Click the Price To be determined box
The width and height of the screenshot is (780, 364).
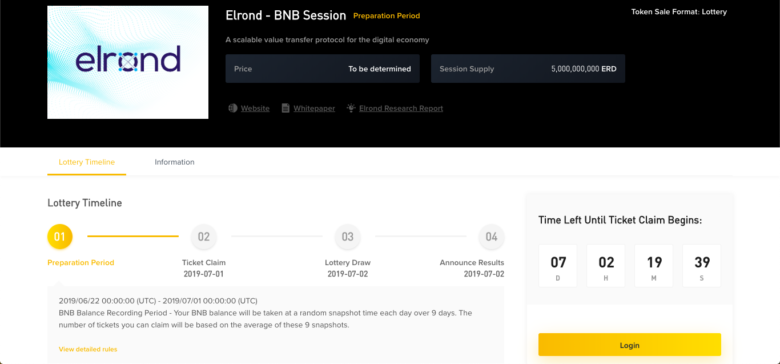pos(322,69)
